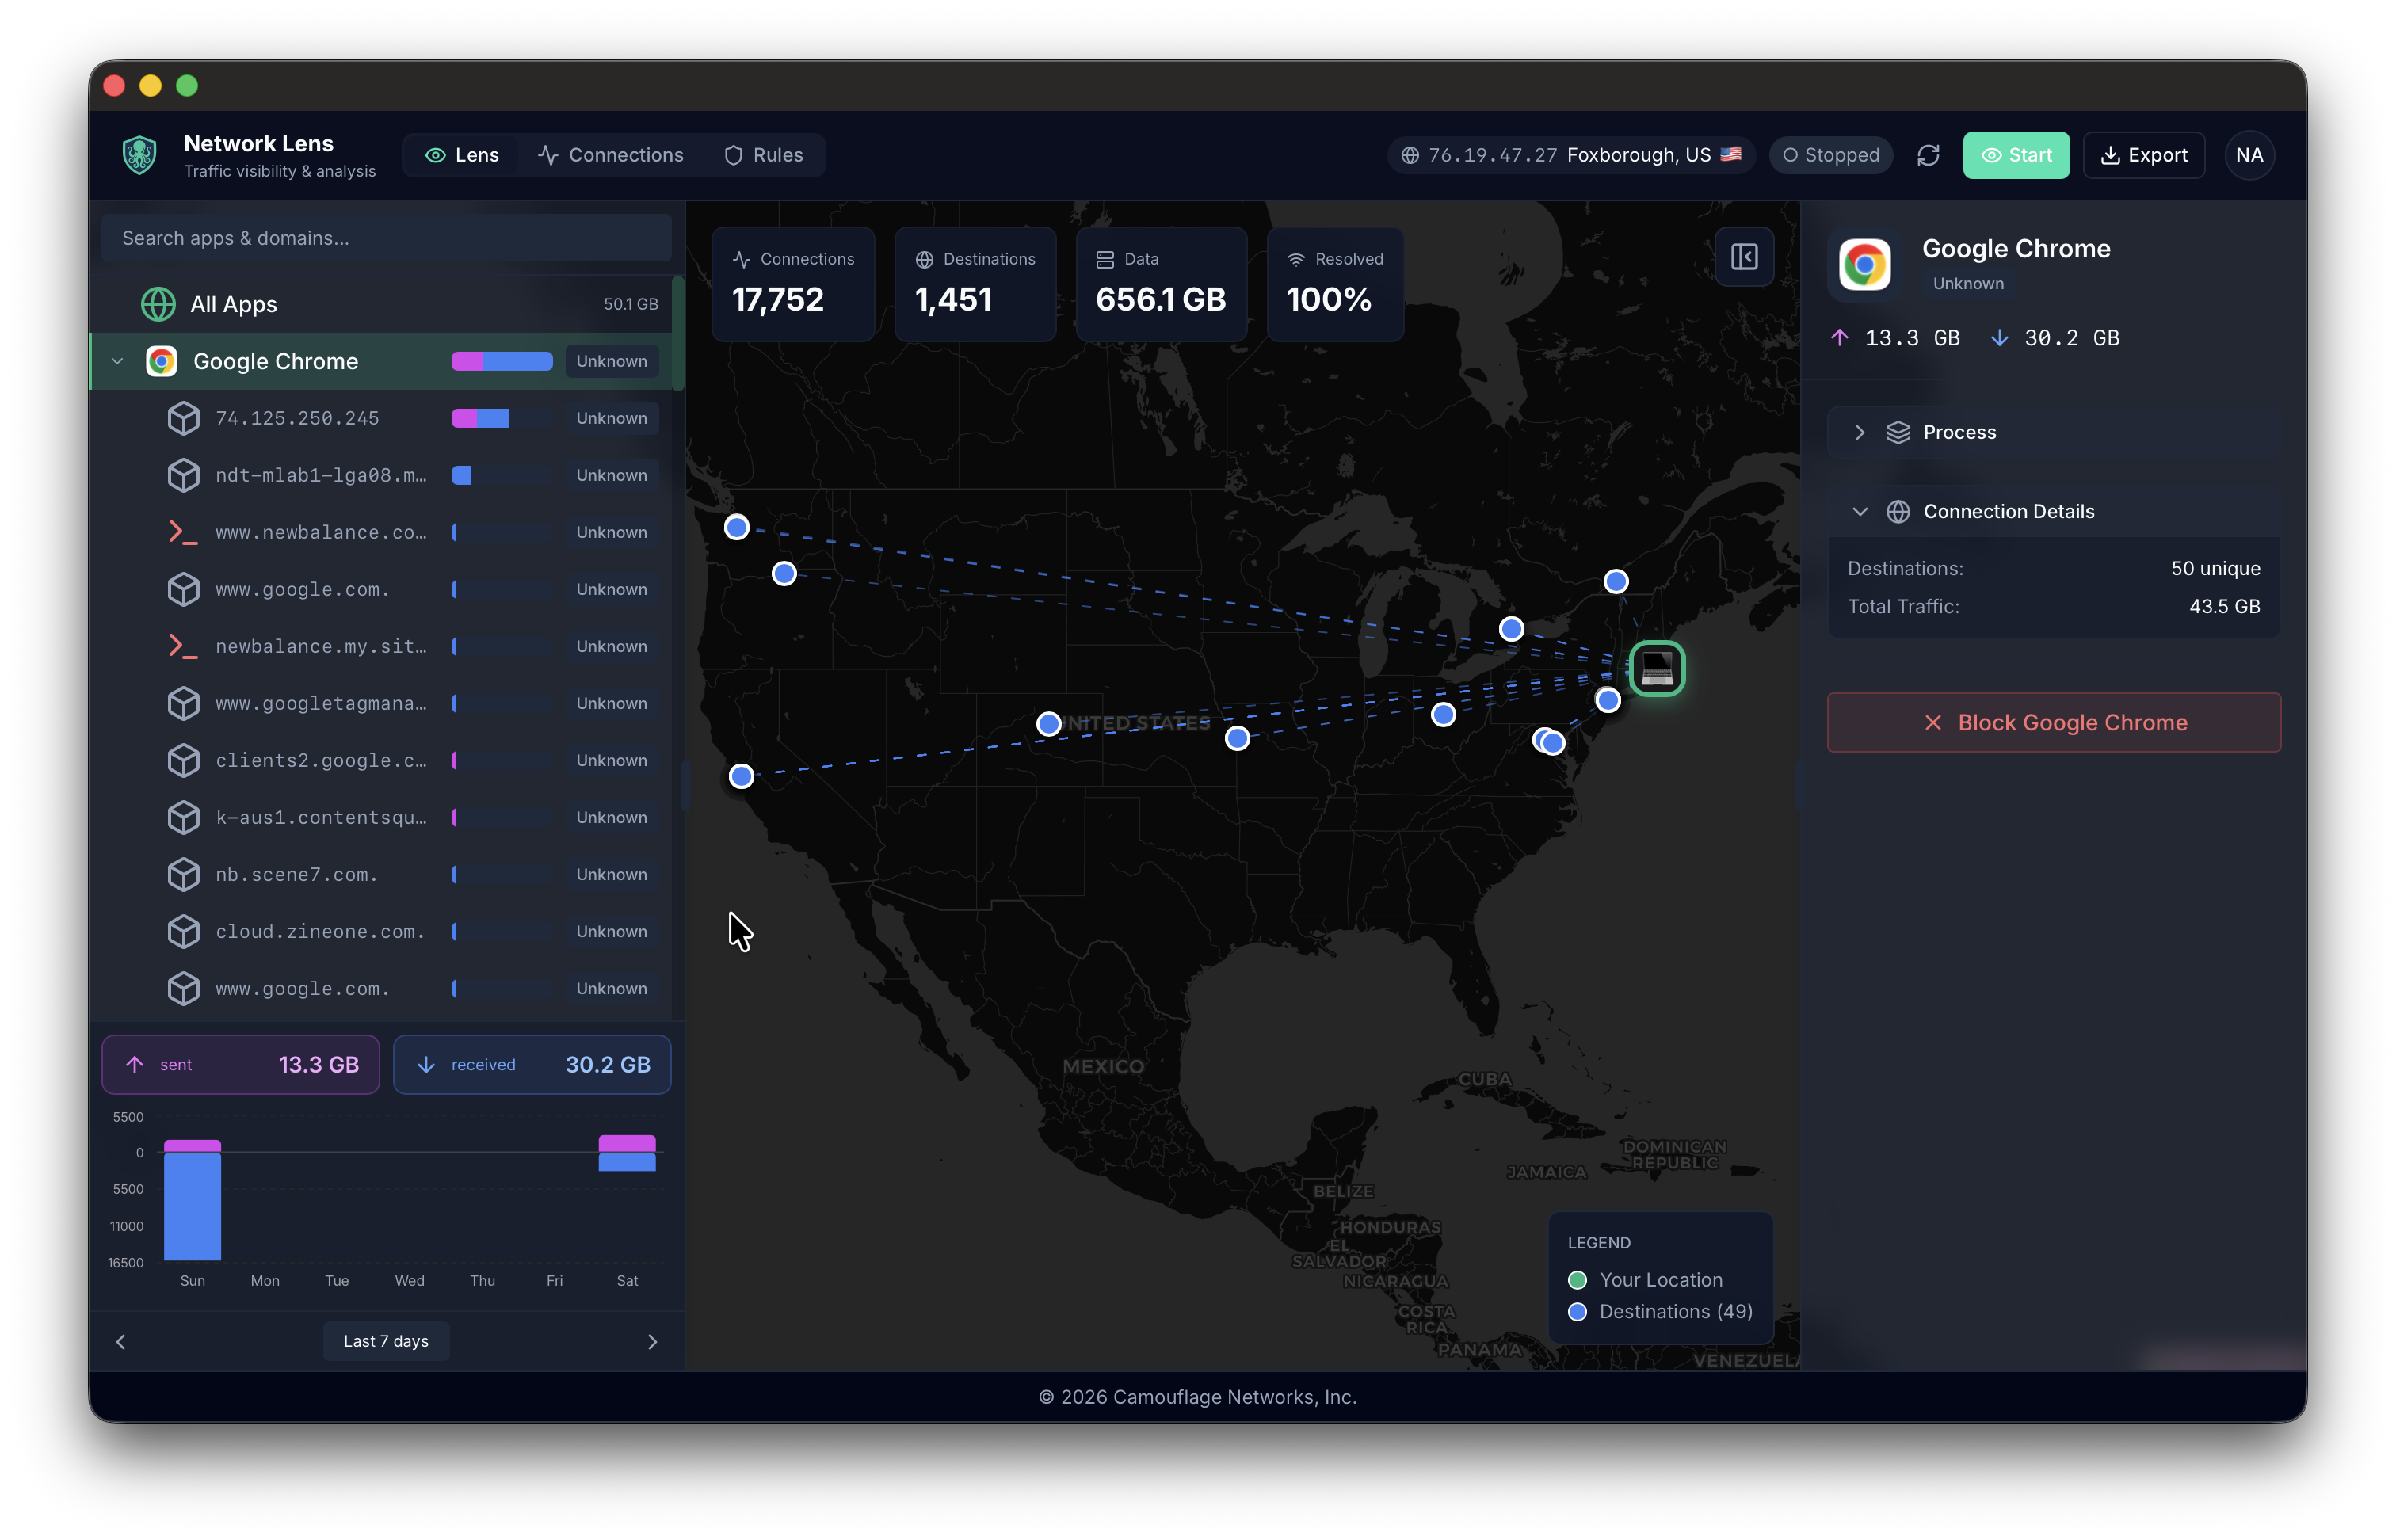The image size is (2396, 1540).
Task: Click the Sunday bar in traffic chart
Action: coord(192,1199)
